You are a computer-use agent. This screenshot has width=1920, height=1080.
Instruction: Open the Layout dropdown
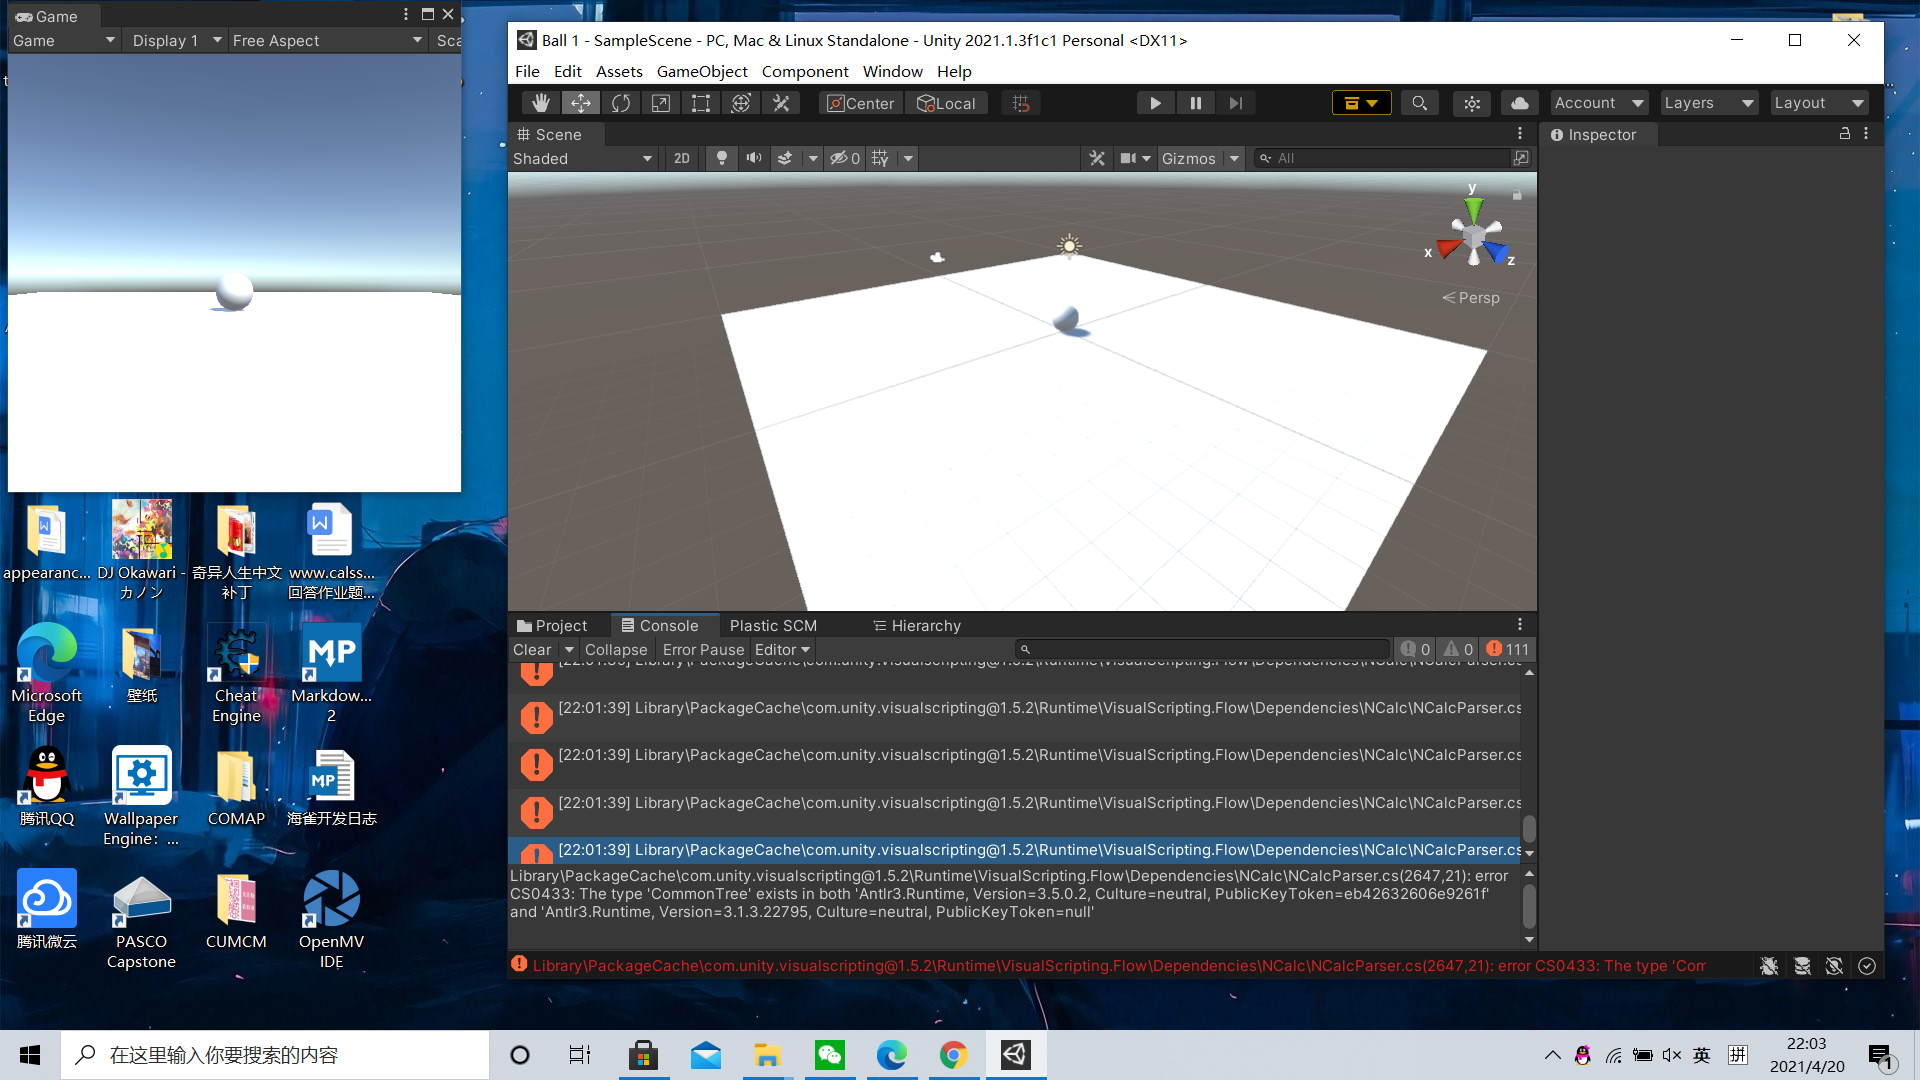(x=1819, y=103)
